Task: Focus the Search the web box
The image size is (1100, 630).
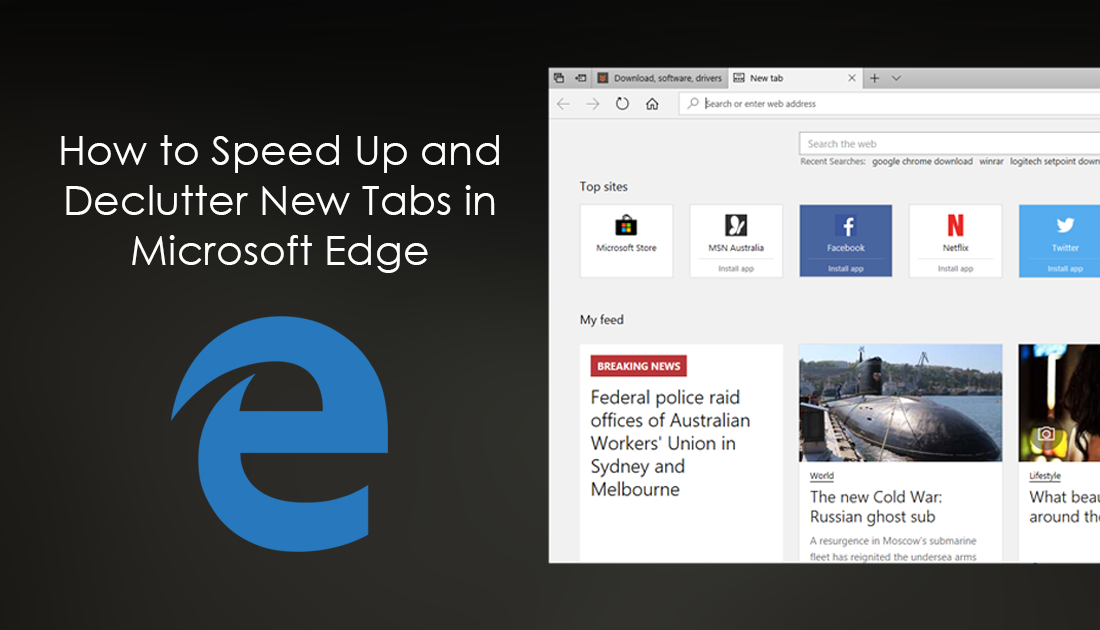Action: point(949,144)
